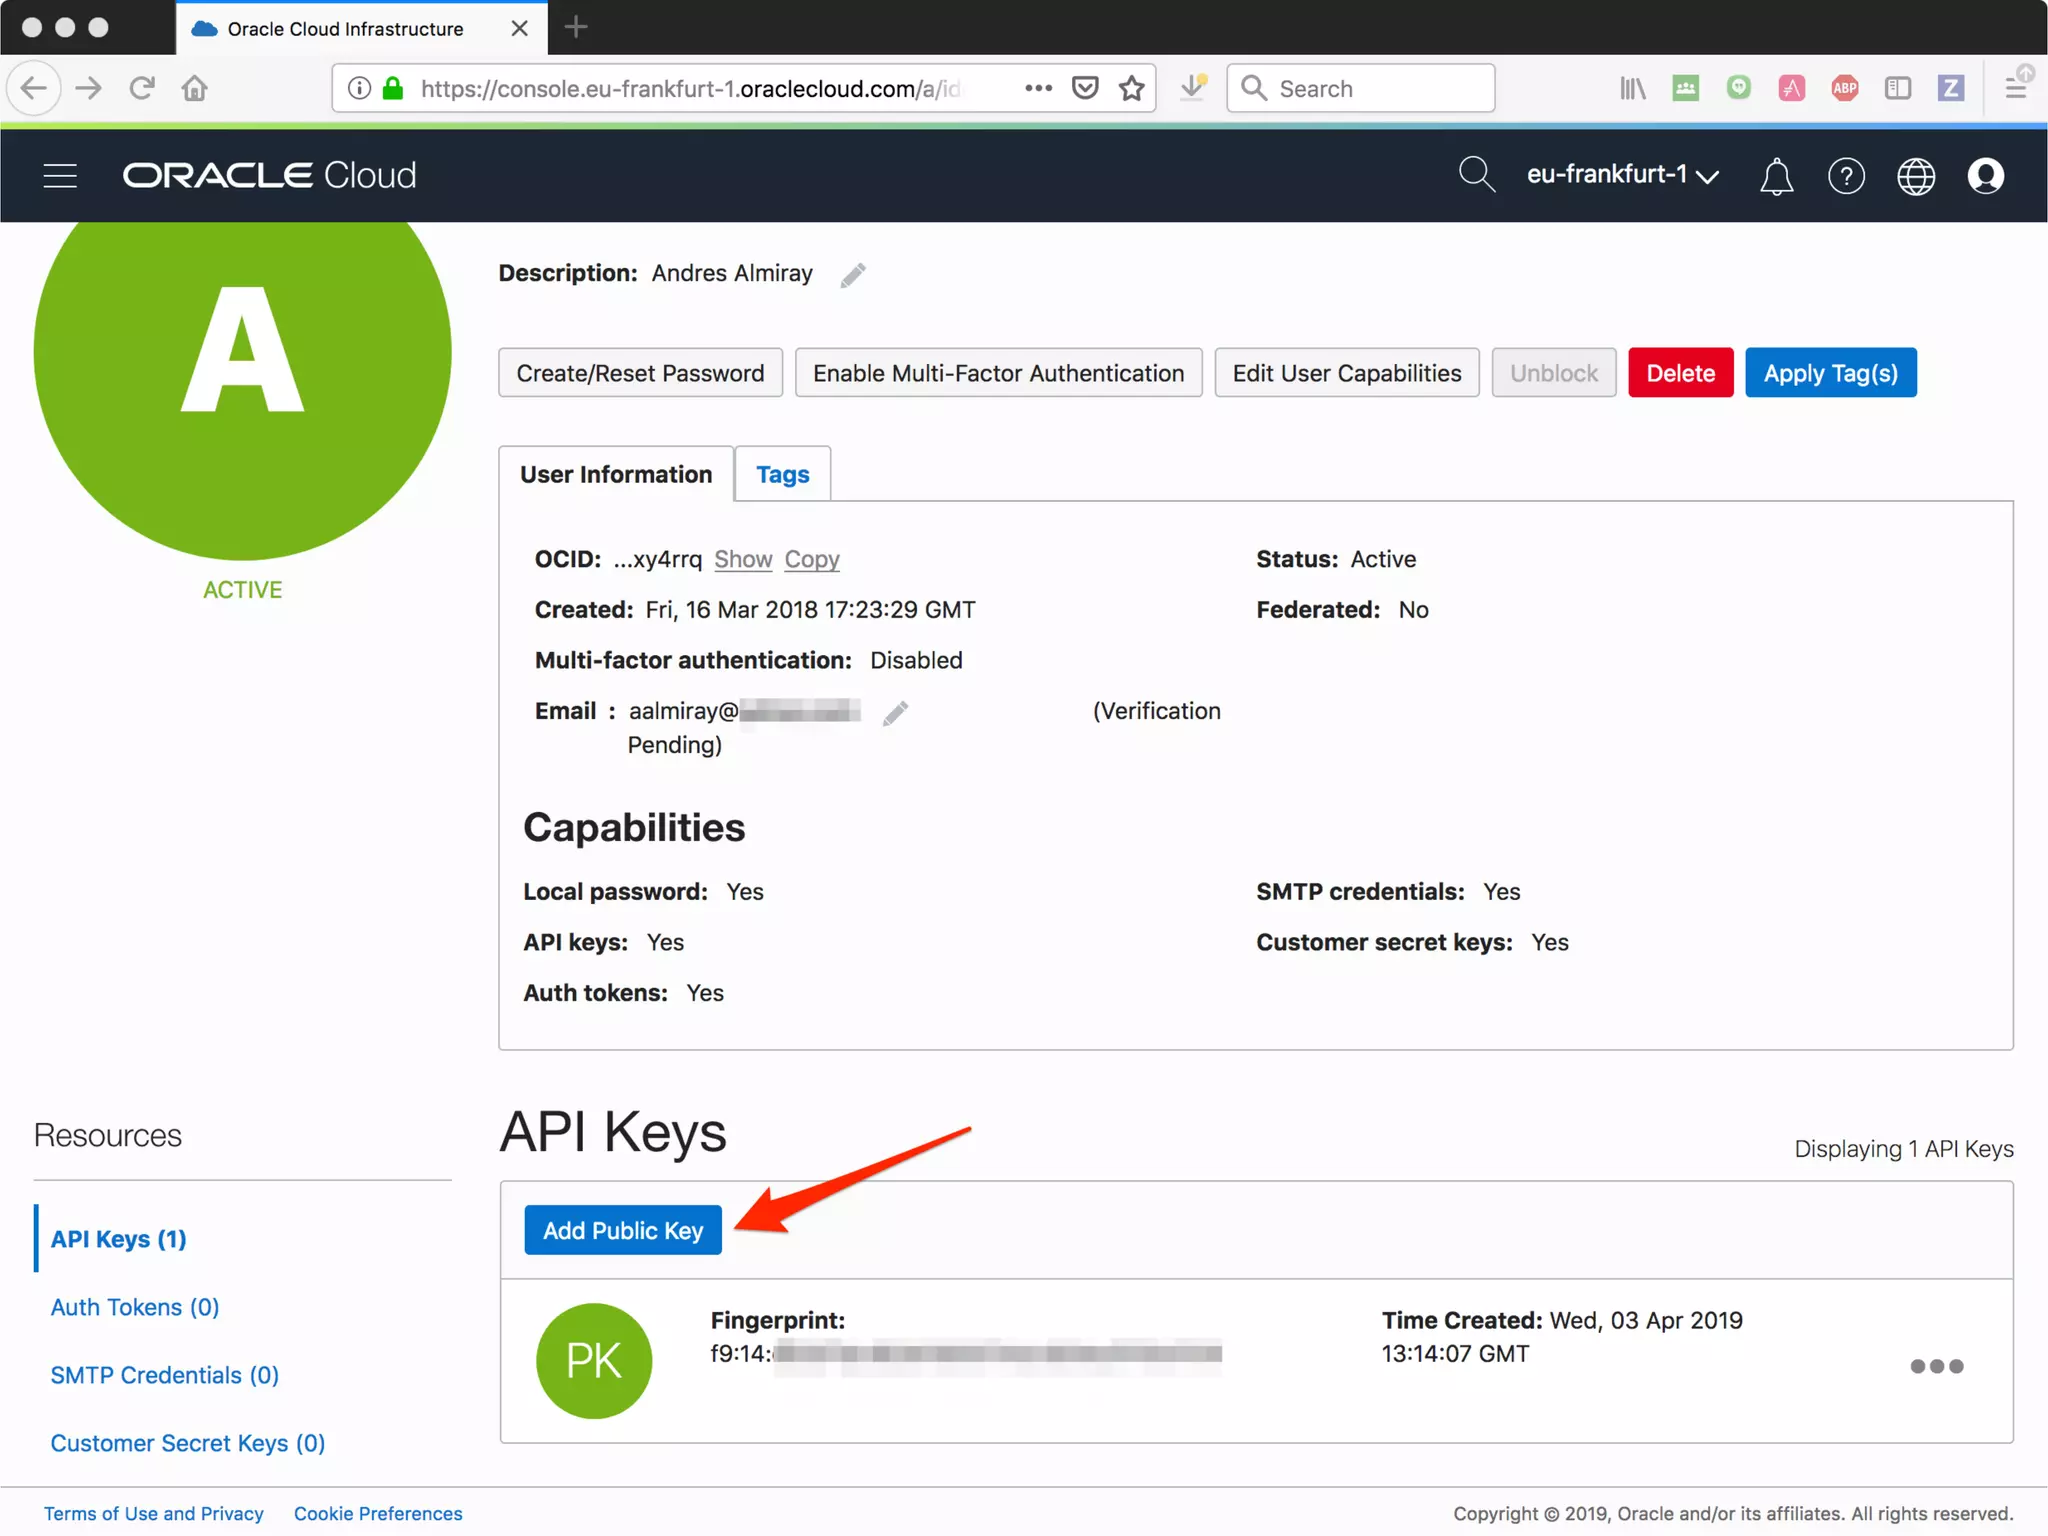2048x1536 pixels.
Task: Edit the description with the pencil icon
Action: (853, 274)
